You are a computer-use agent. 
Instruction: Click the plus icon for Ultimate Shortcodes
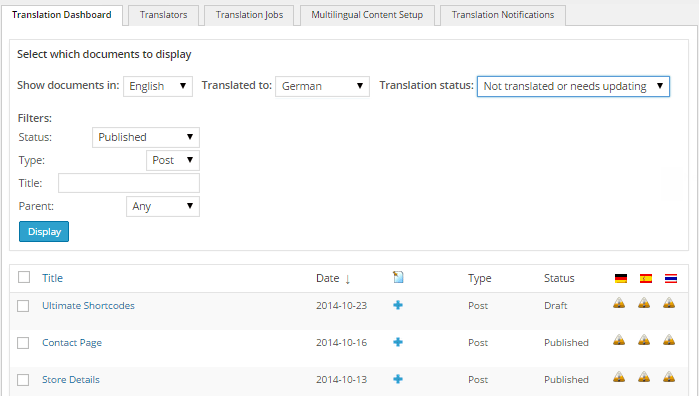pos(398,305)
